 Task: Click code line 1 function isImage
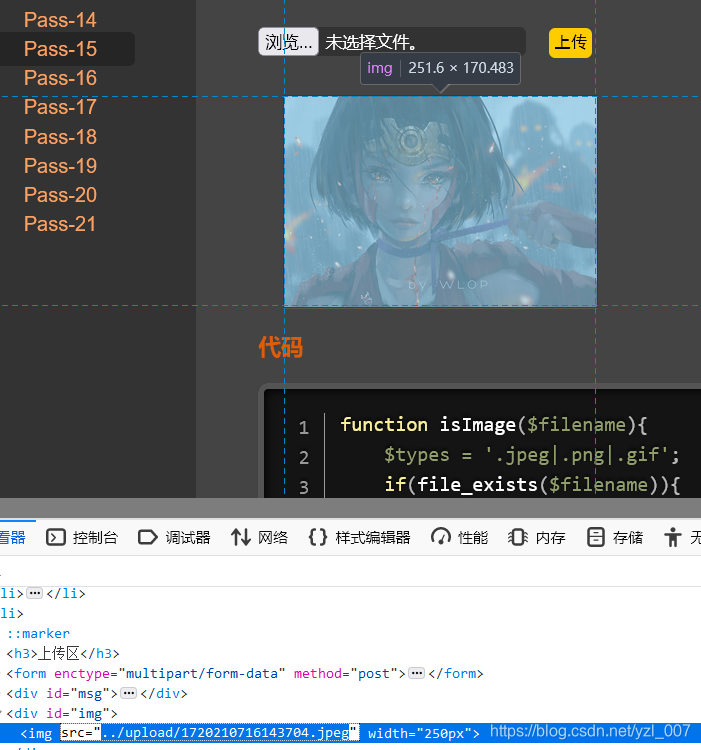493,425
